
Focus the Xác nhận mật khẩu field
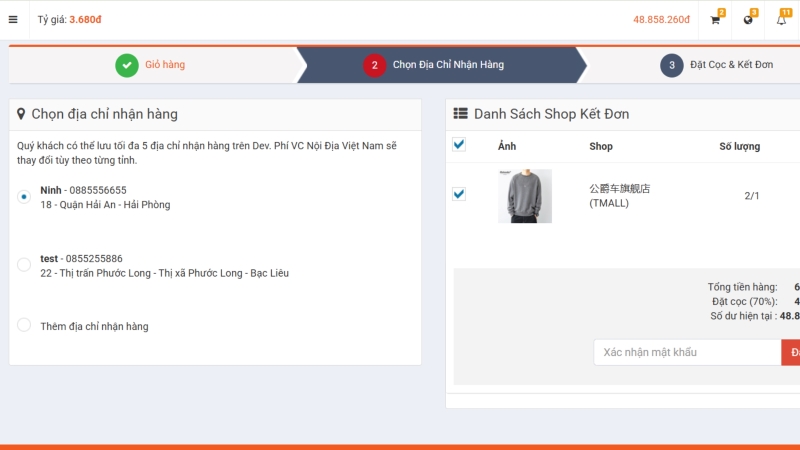click(687, 352)
